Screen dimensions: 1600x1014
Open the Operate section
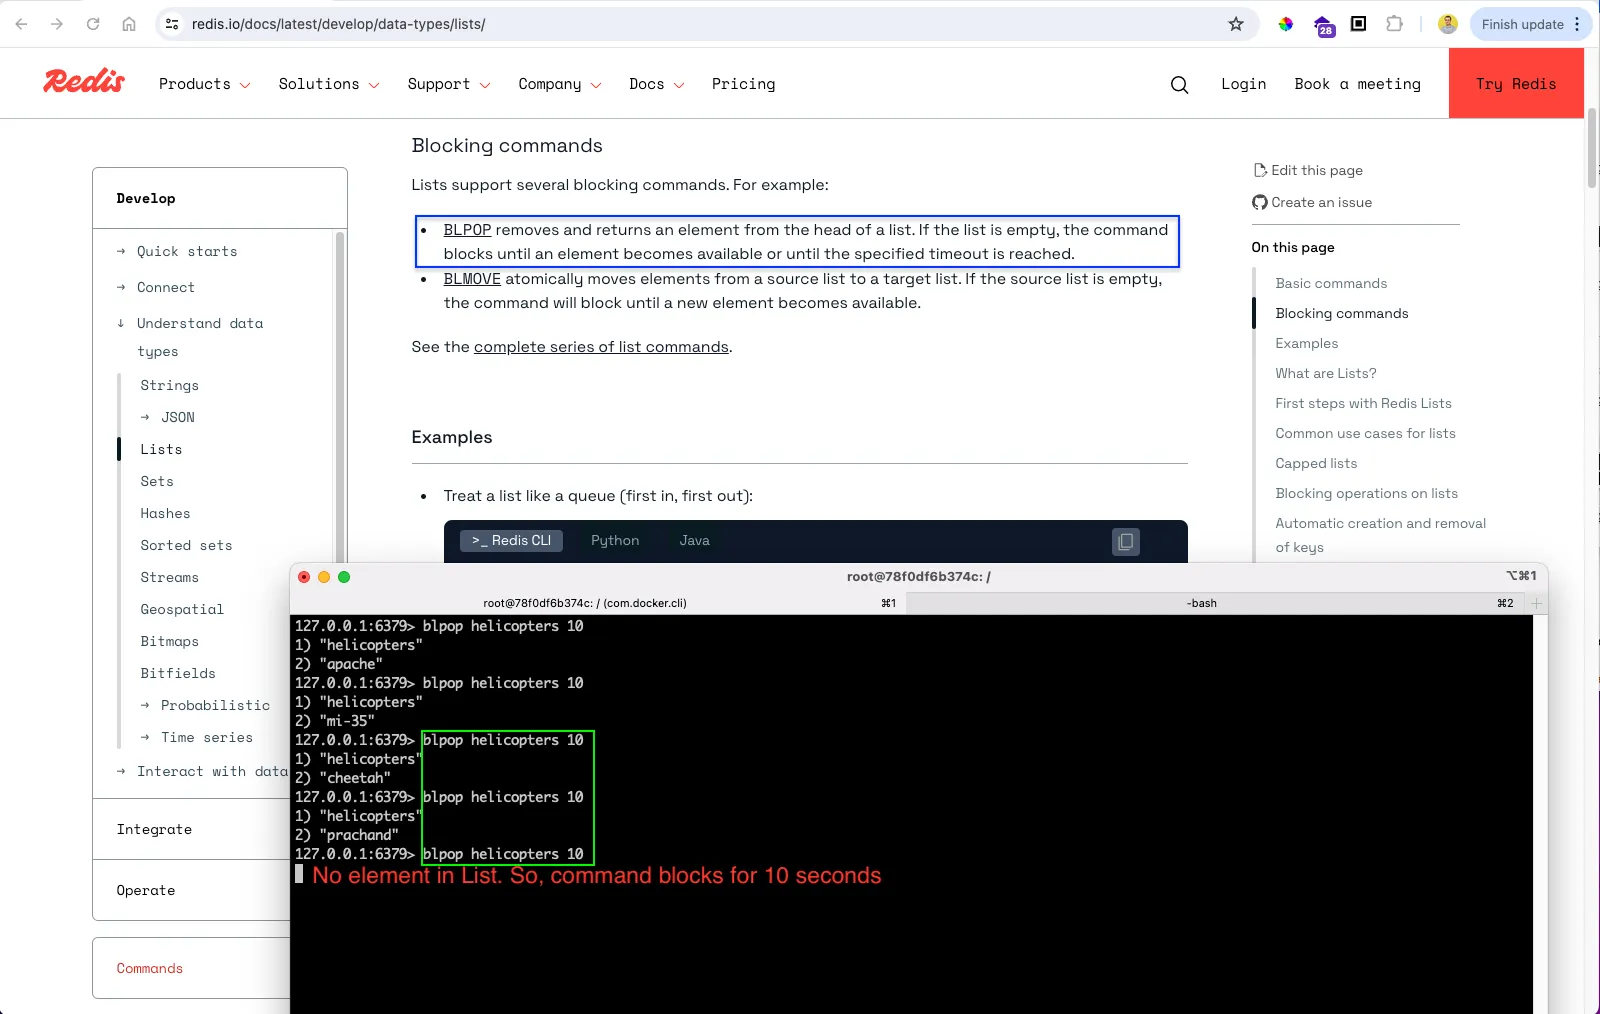(146, 891)
